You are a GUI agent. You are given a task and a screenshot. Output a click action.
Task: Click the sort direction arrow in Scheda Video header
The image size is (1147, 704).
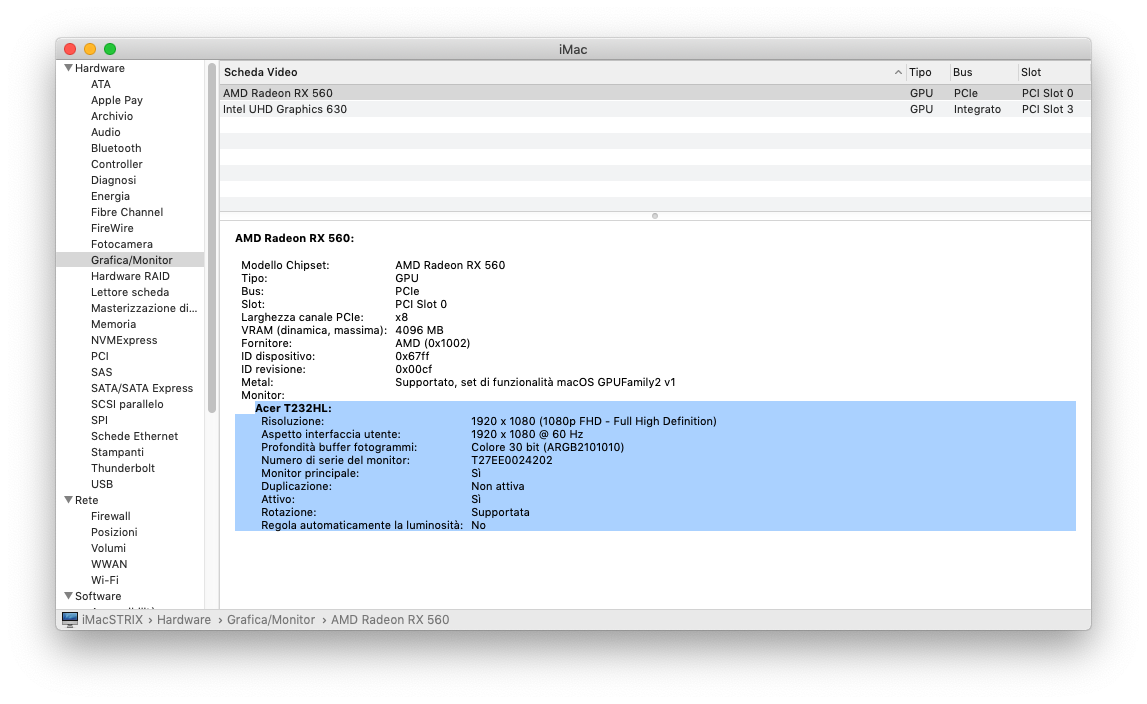pyautogui.click(x=898, y=72)
